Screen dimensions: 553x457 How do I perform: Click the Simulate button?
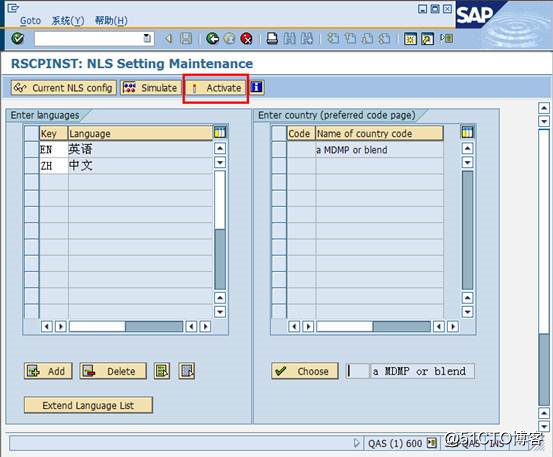(151, 87)
